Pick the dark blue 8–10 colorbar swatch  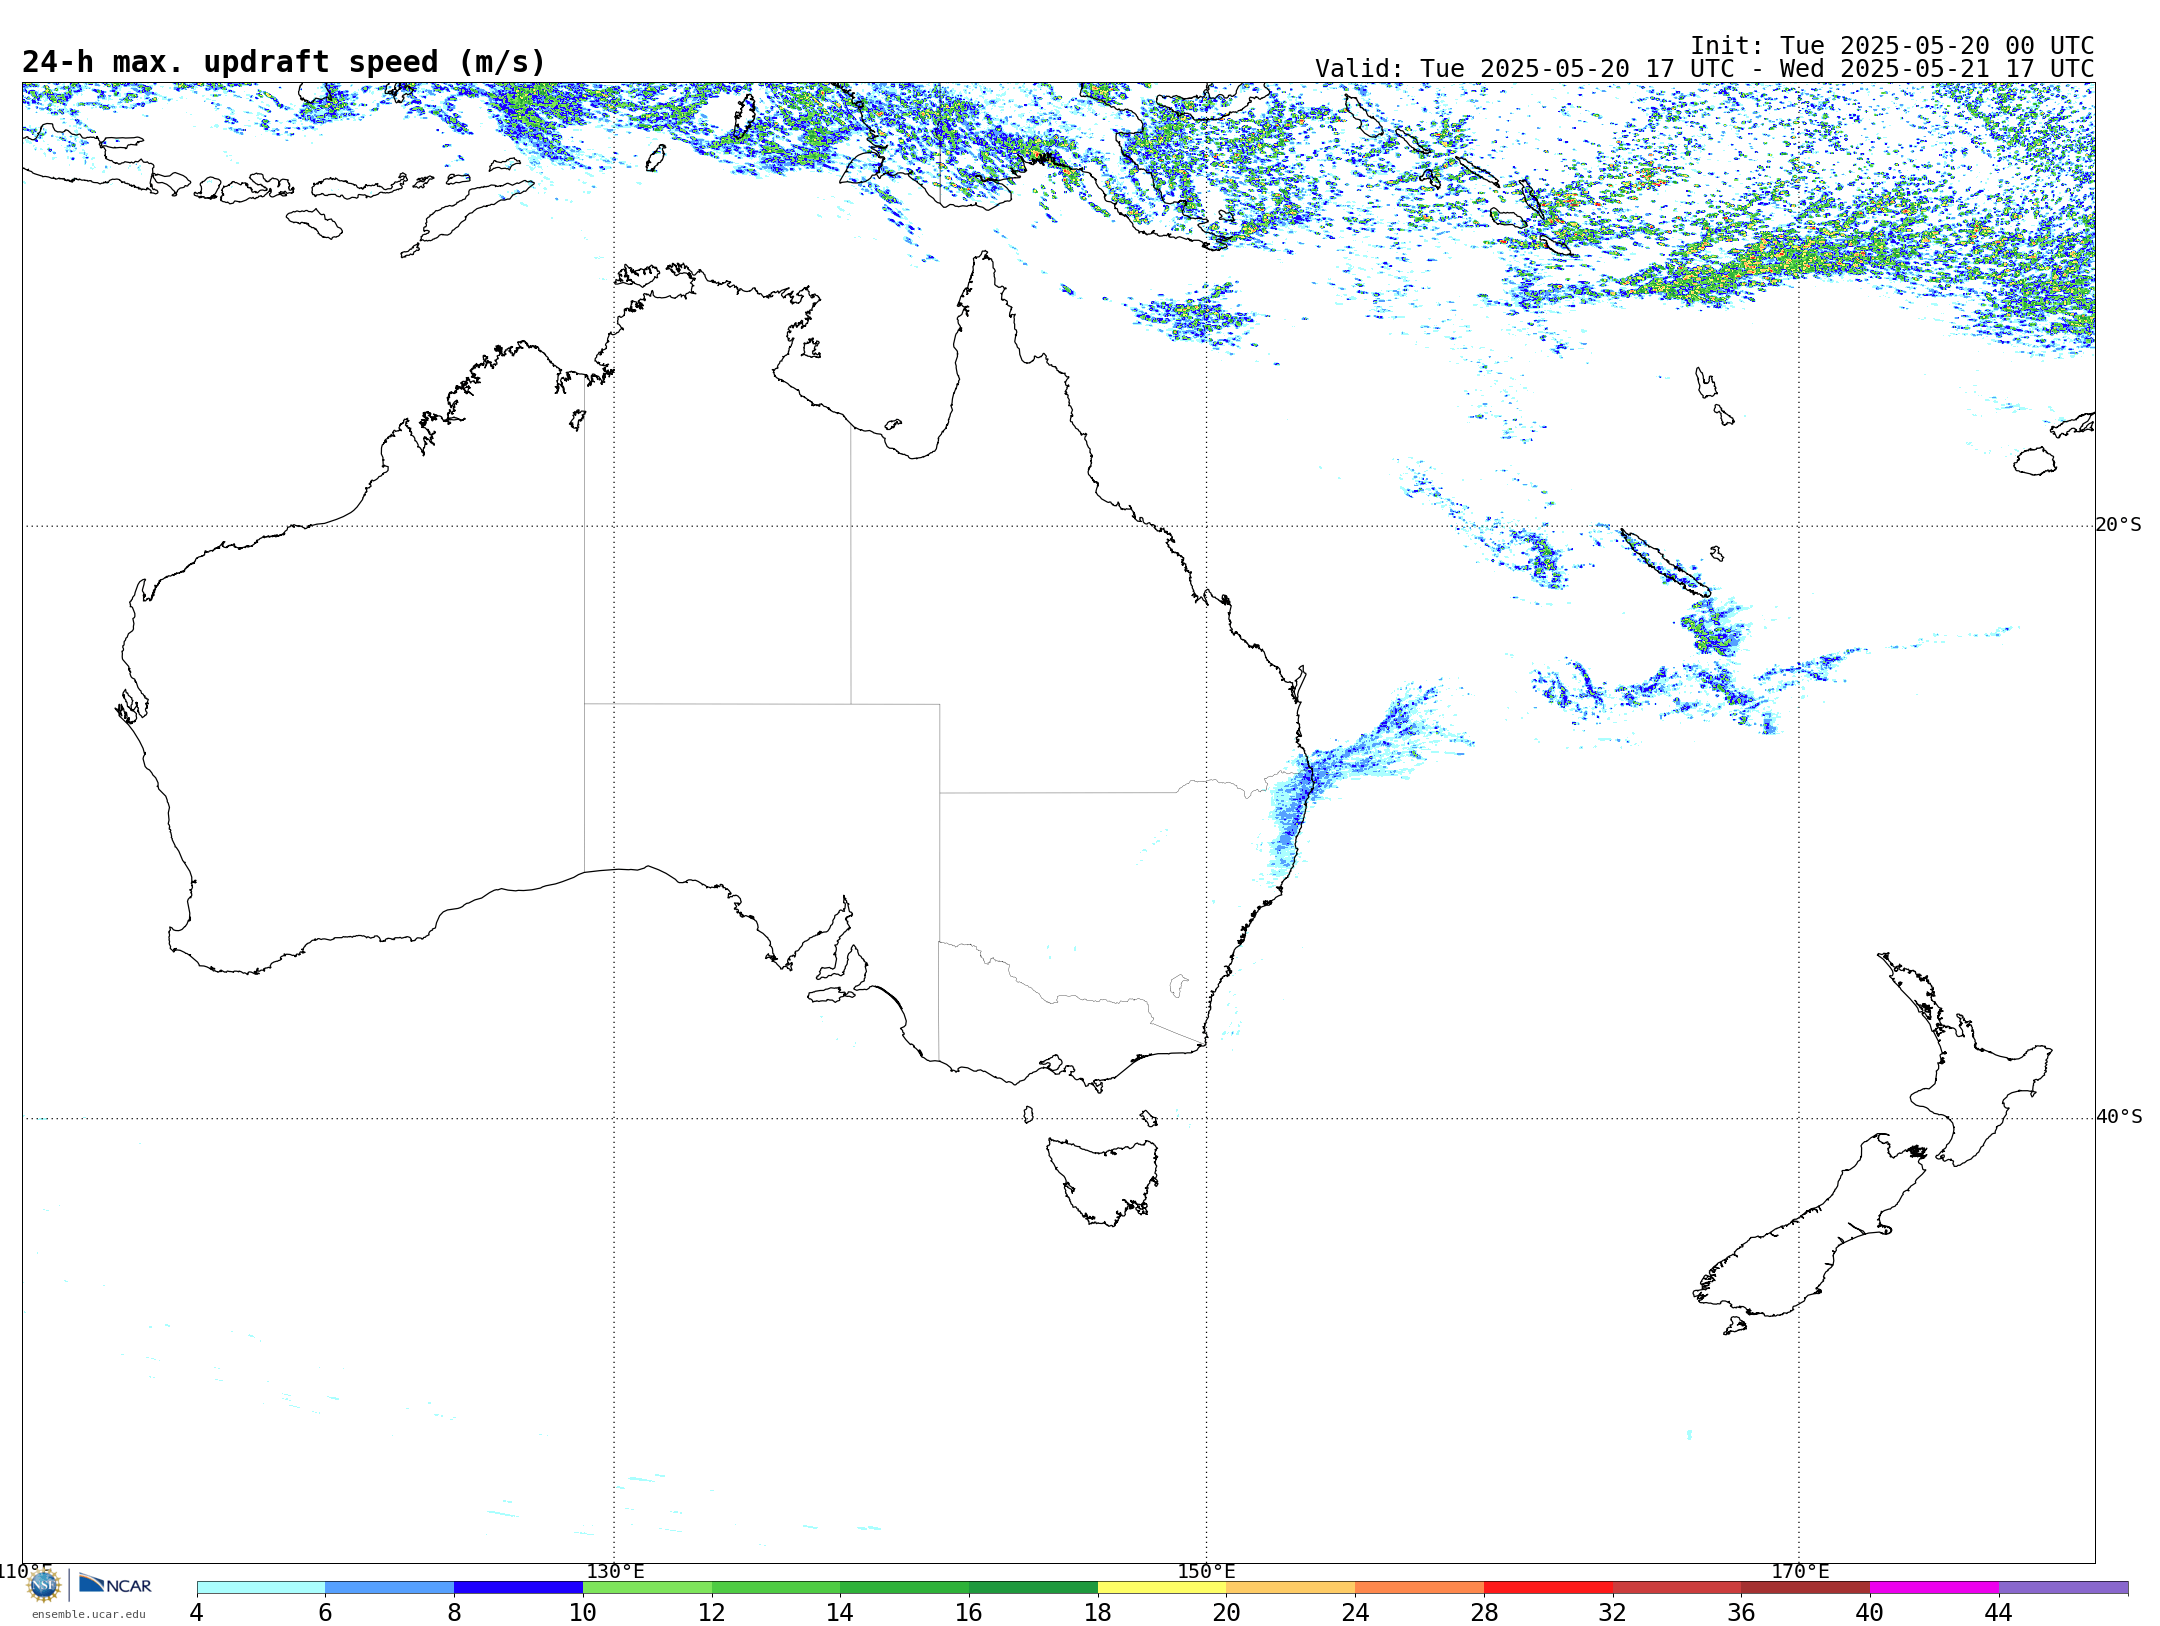[518, 1587]
